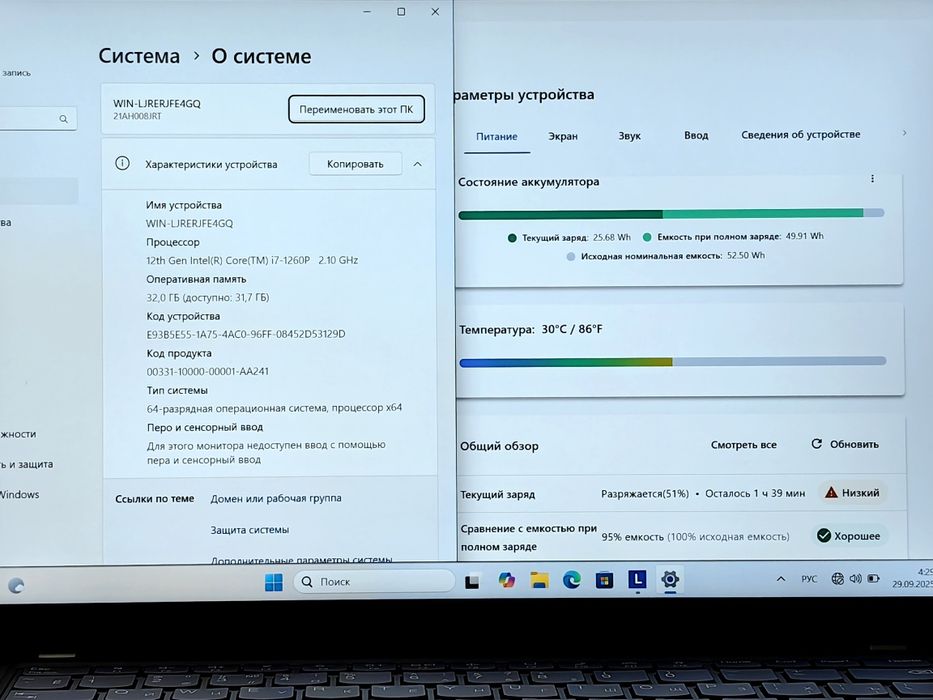The width and height of the screenshot is (933, 700).
Task: Click Смотреть все link
Action: (x=743, y=445)
